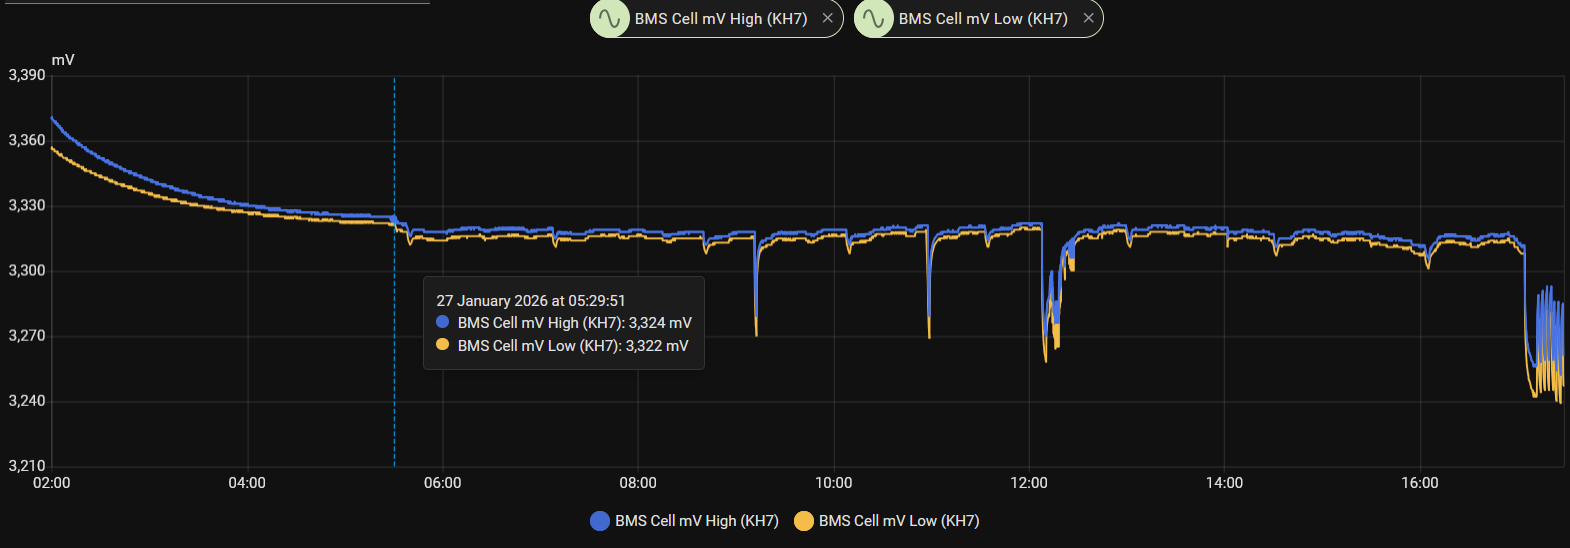Click the 3,300 label on the voltage axis
The width and height of the screenshot is (1570, 548).
tap(27, 271)
